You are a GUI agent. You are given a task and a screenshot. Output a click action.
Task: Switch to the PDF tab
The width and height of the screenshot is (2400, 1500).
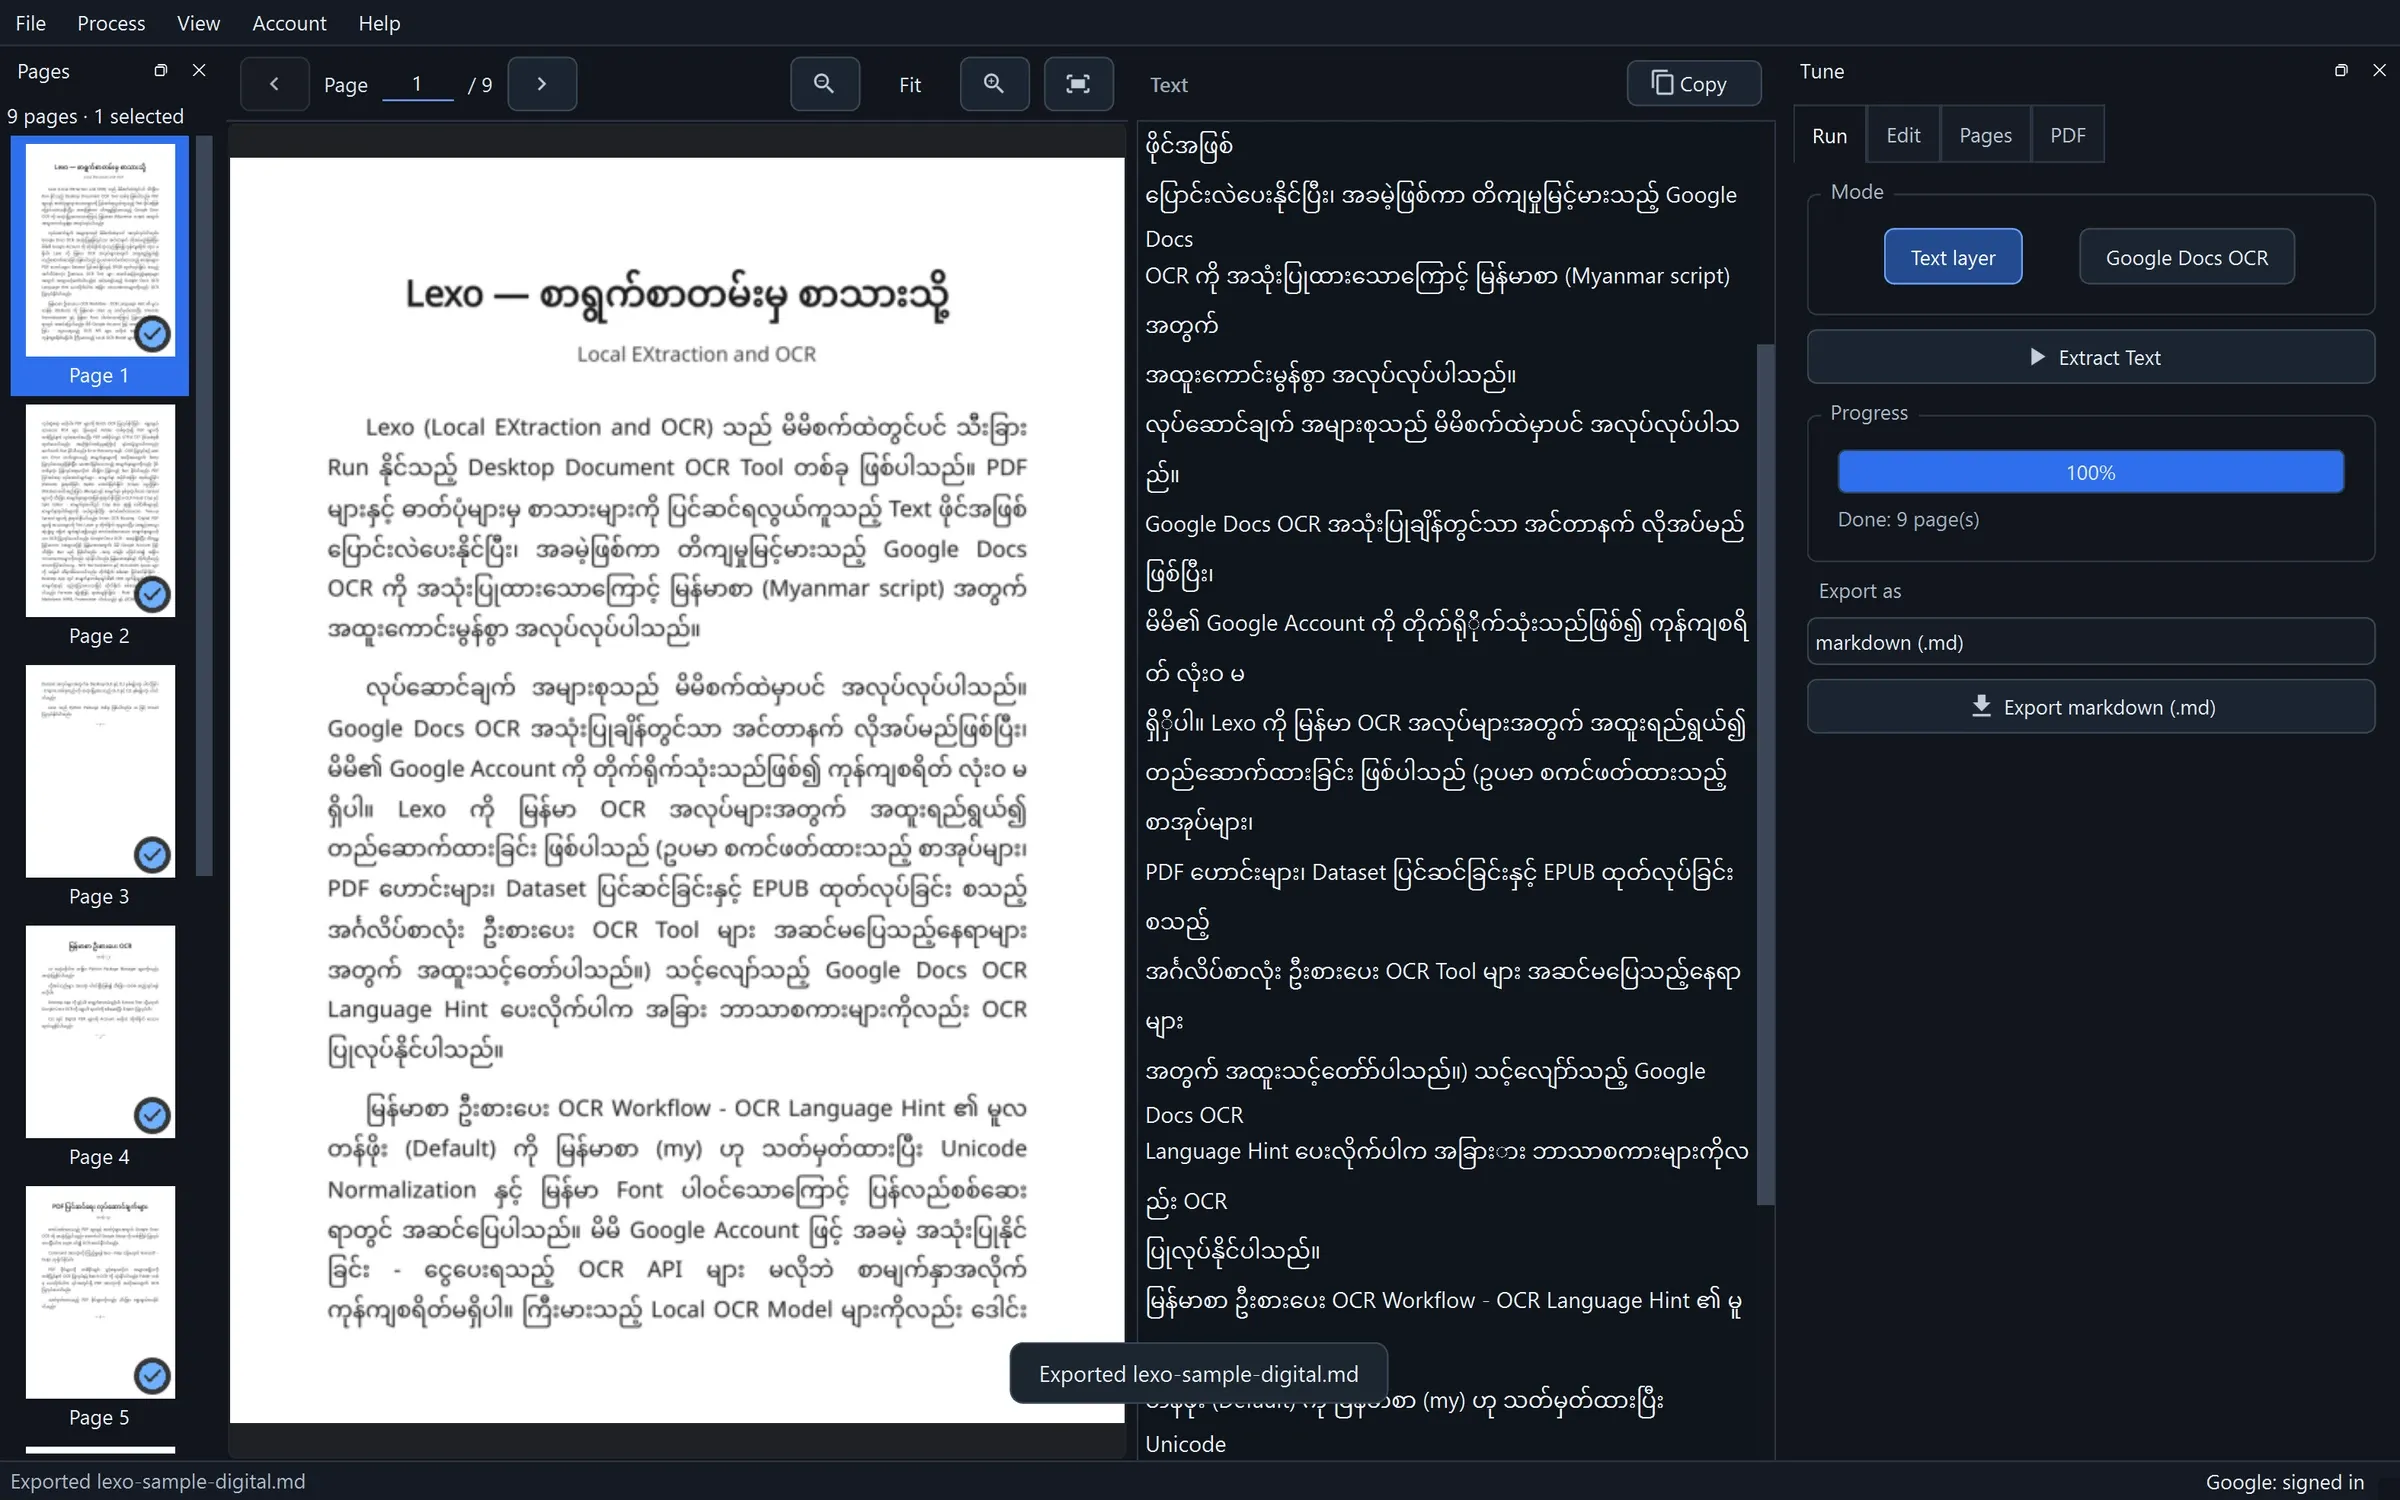(2067, 135)
